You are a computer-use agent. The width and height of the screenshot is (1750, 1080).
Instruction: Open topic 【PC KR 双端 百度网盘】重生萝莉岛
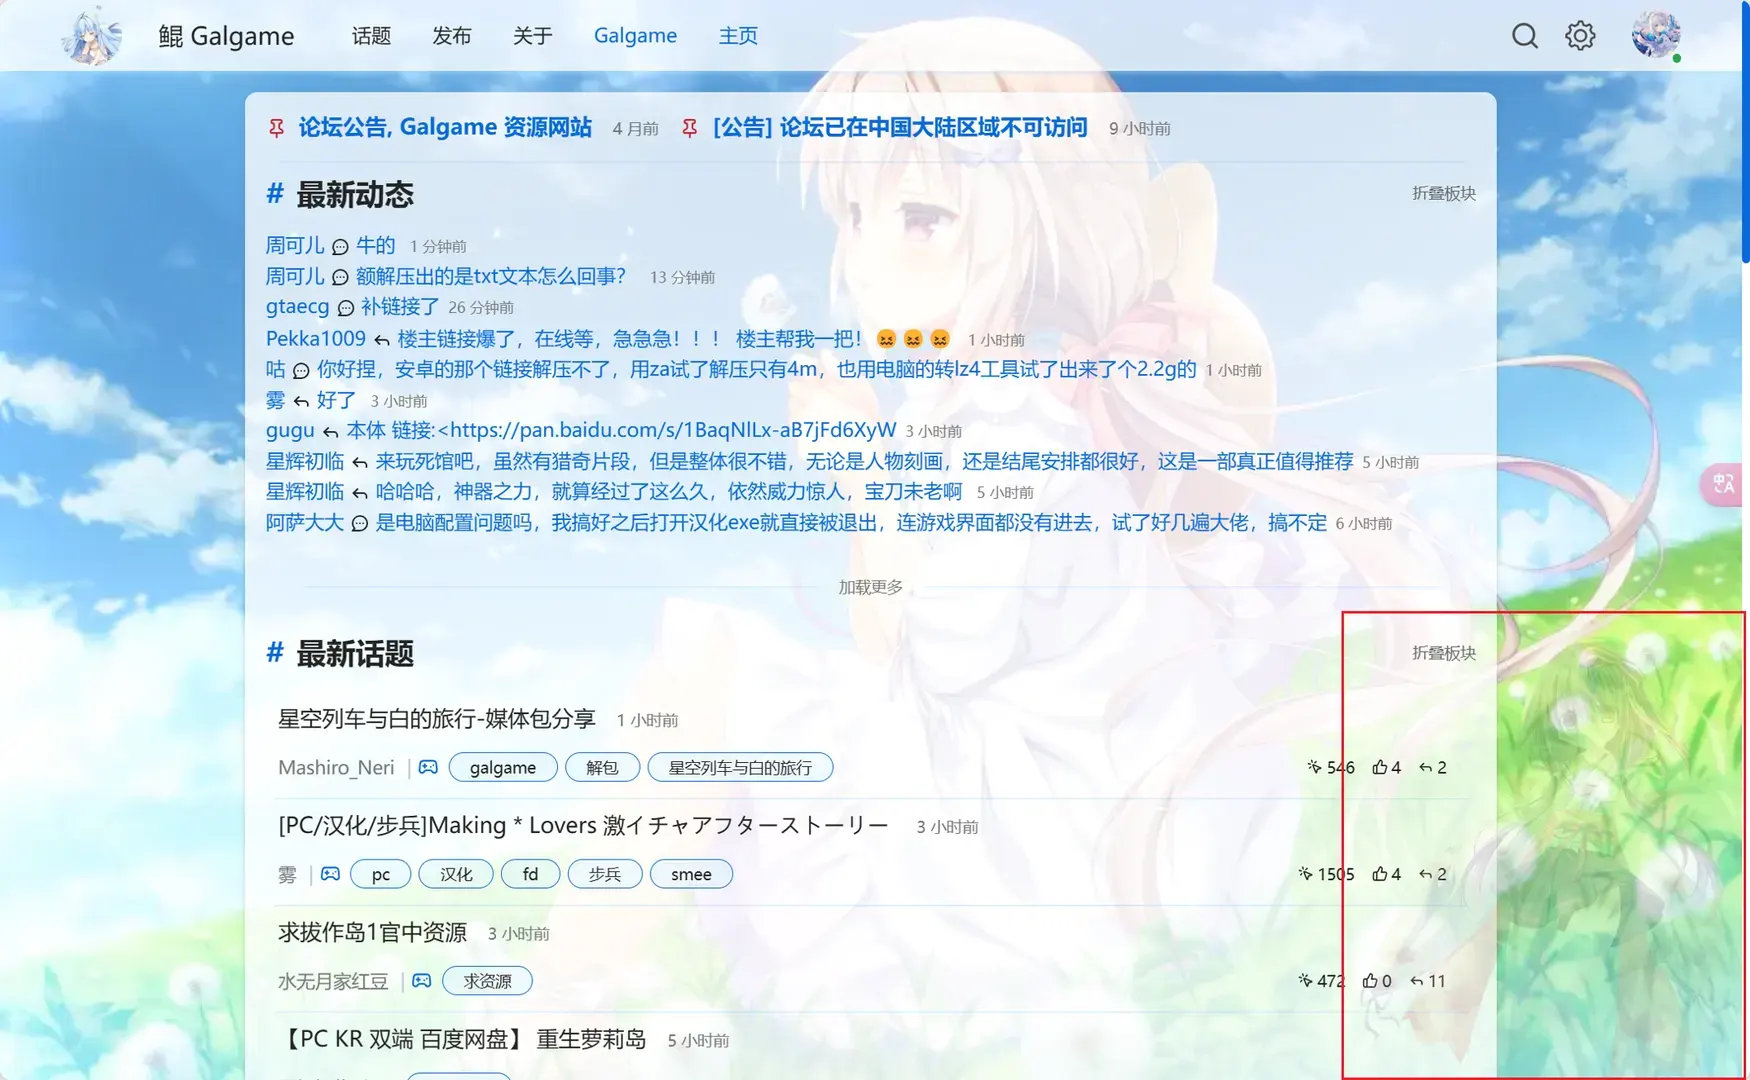pyautogui.click(x=462, y=1039)
